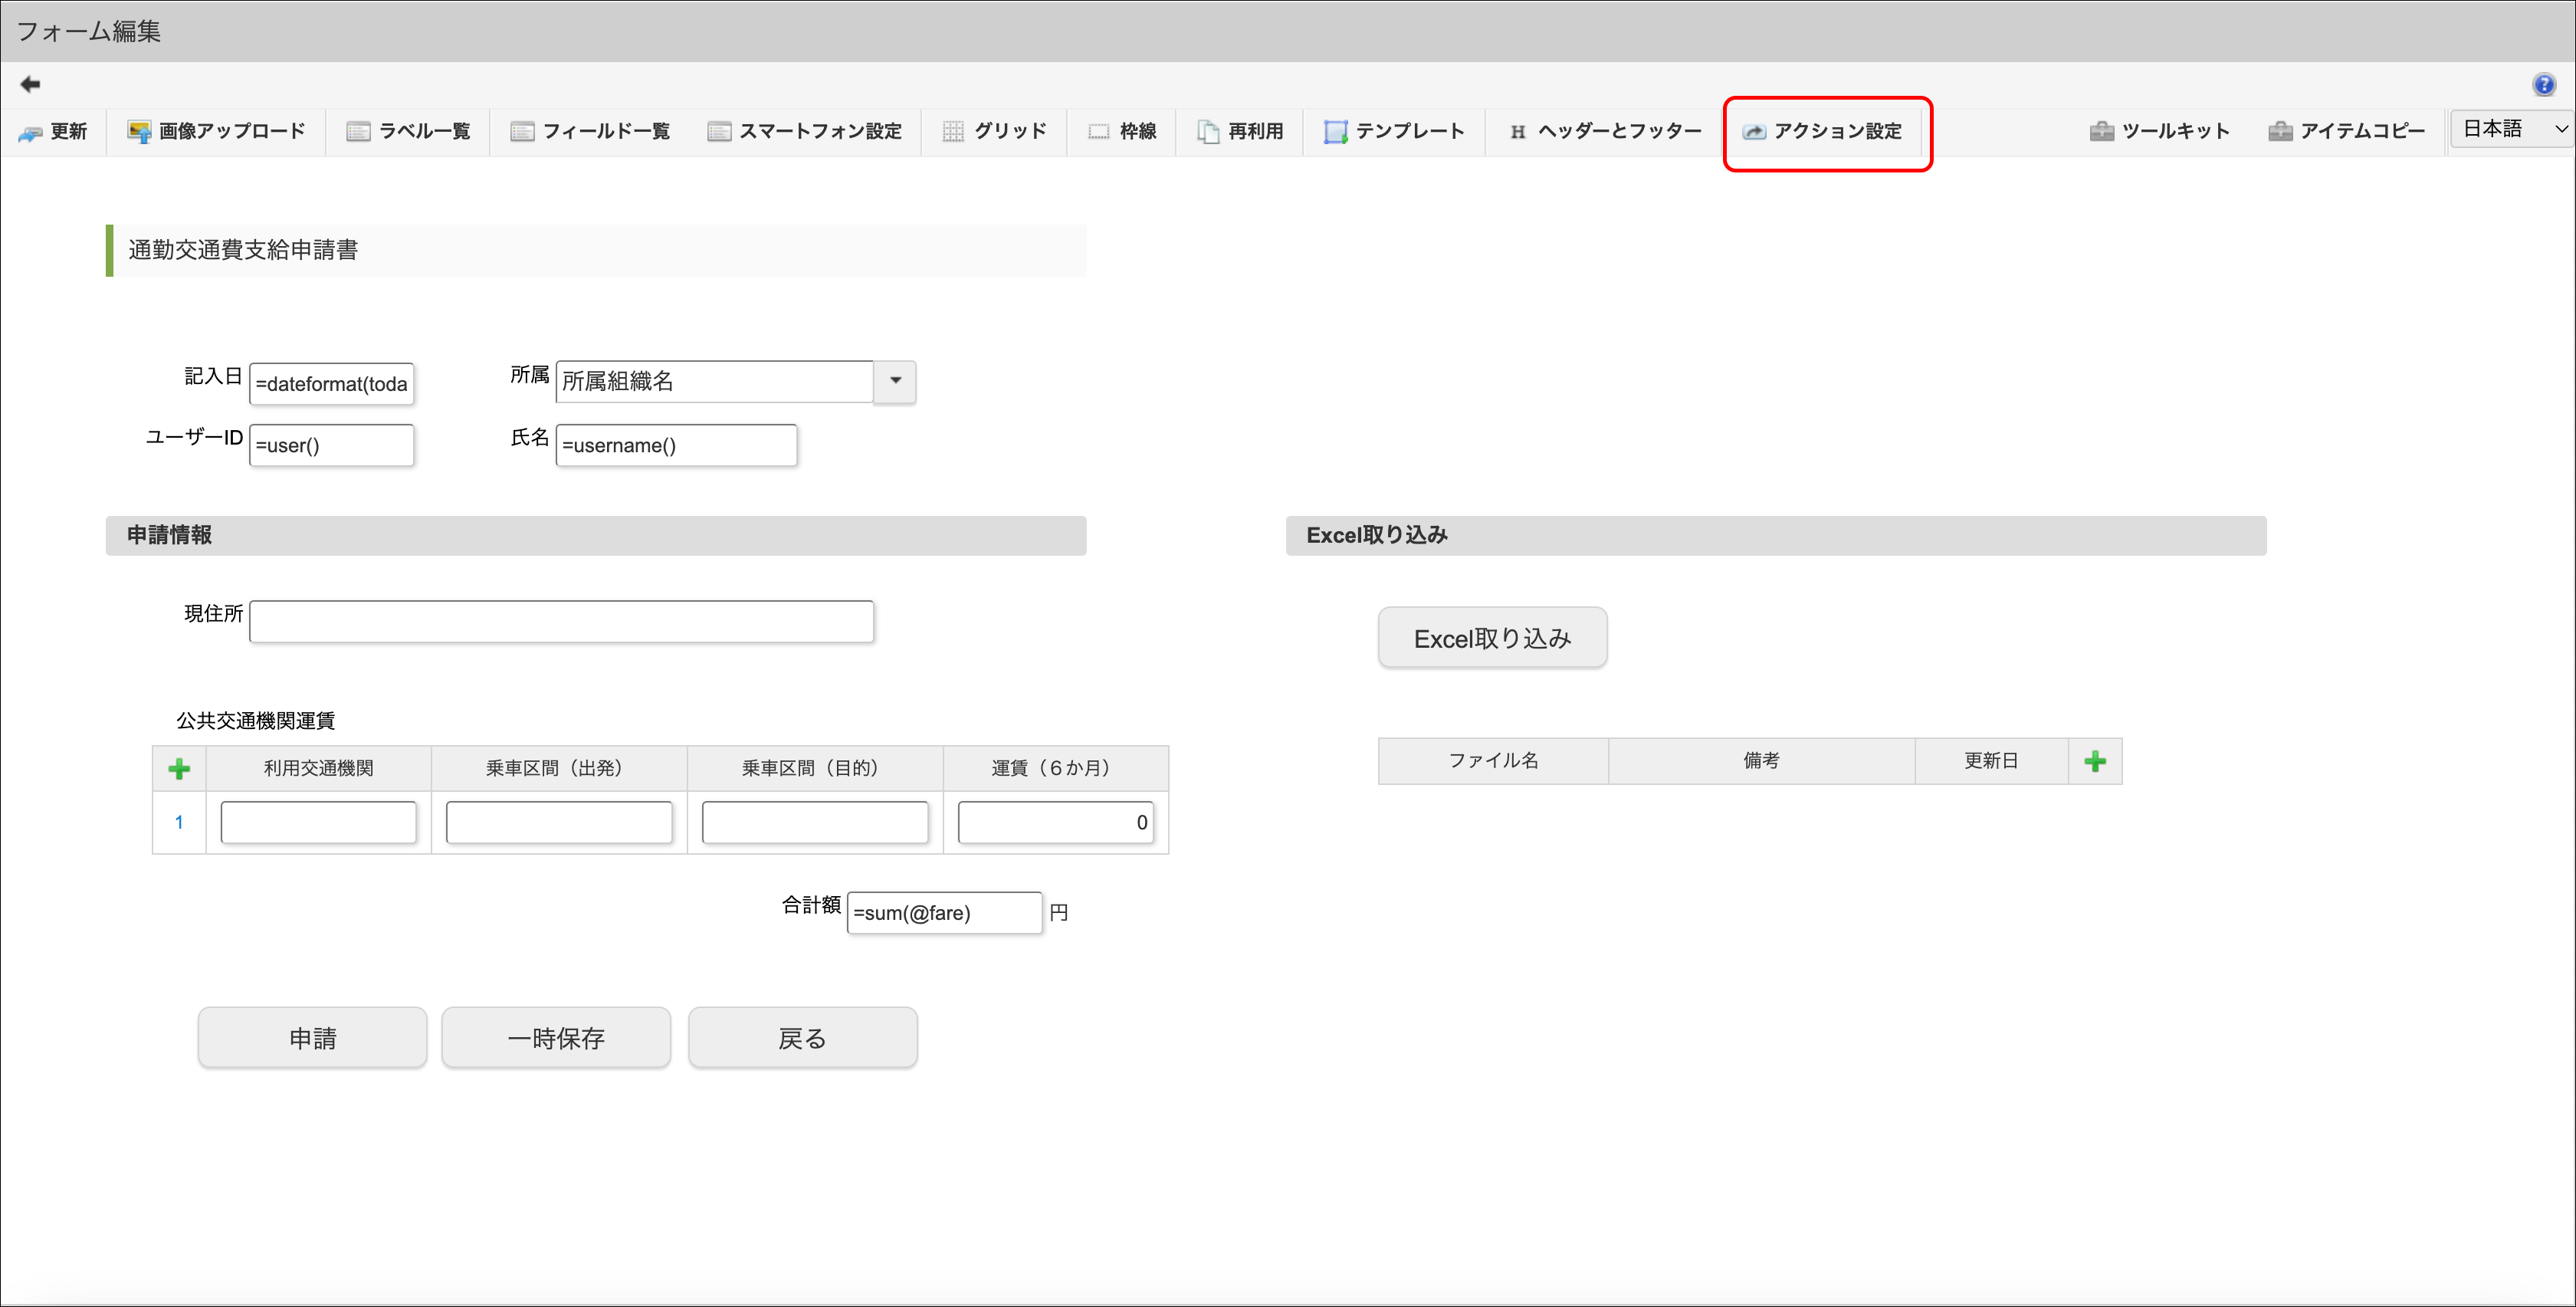Open the 日本語 language dropdown

point(2512,129)
